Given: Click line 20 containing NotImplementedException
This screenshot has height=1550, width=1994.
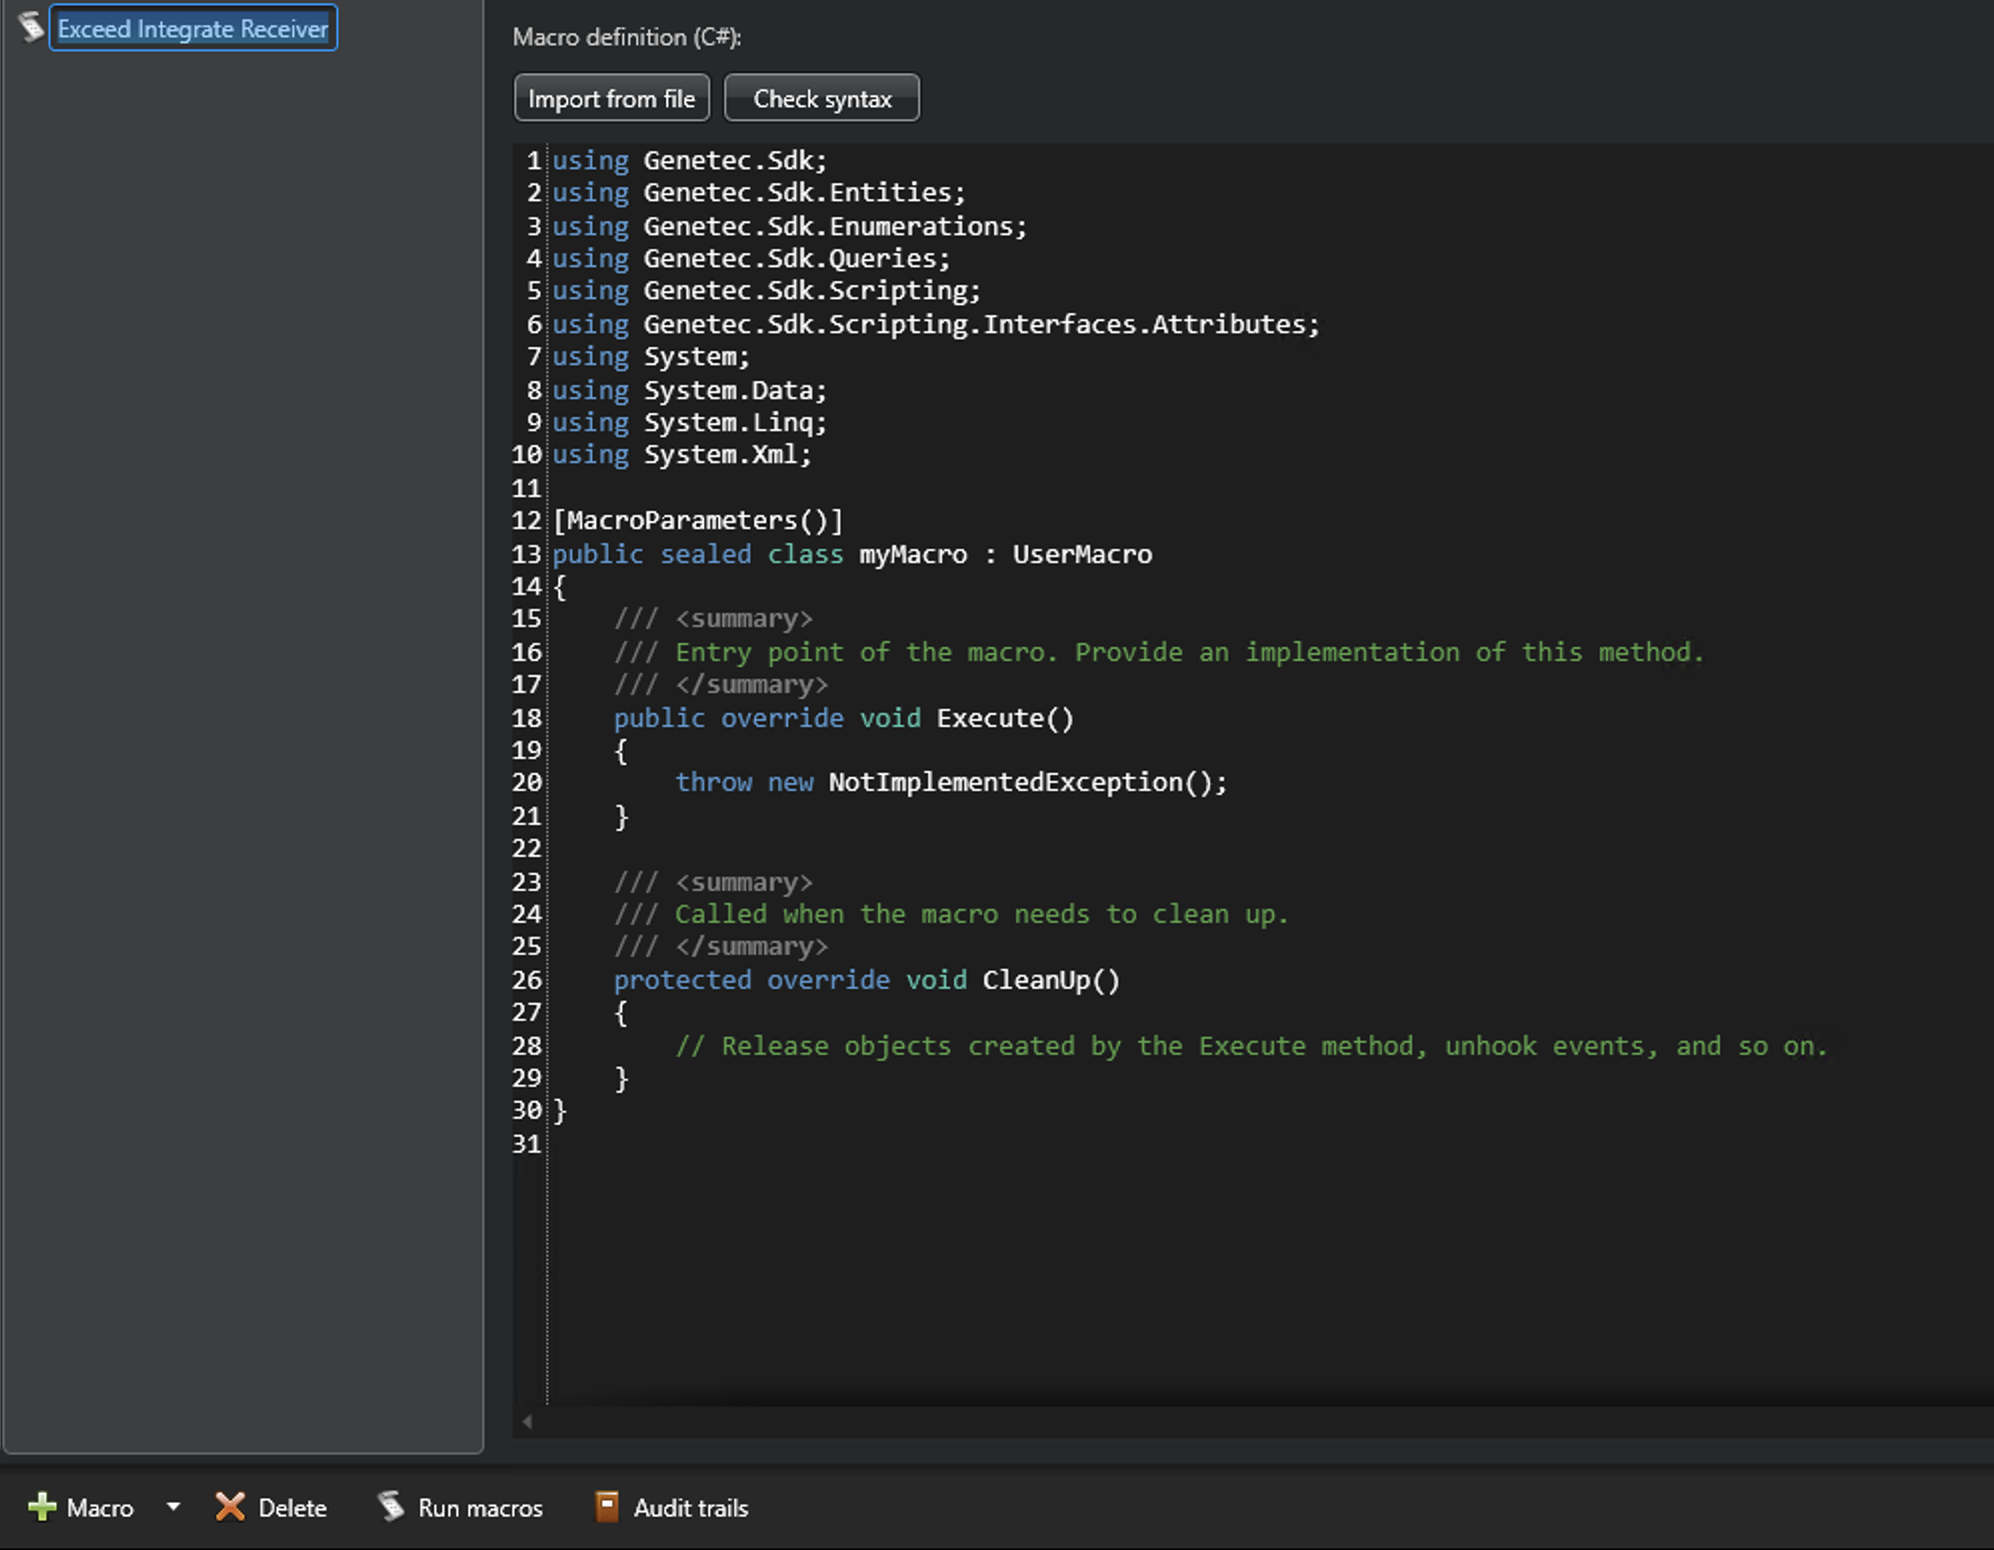Looking at the screenshot, I should coord(950,782).
